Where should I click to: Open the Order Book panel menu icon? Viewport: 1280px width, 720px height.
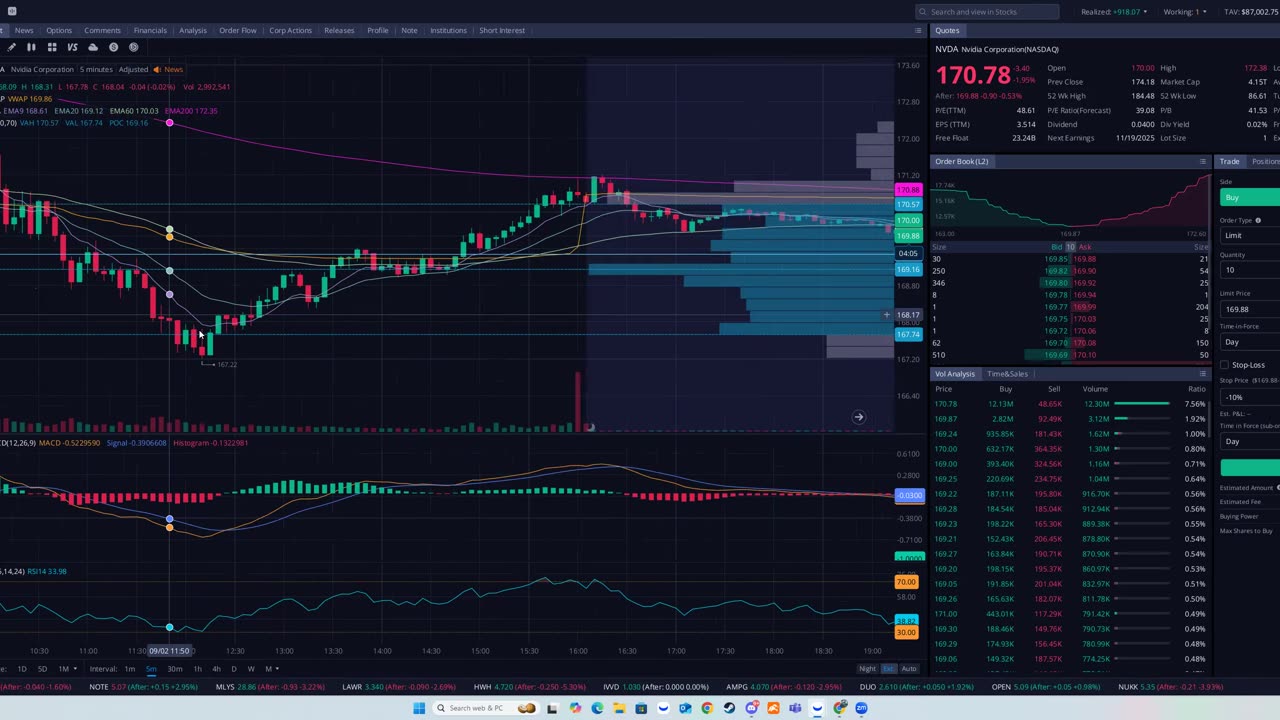click(1203, 161)
